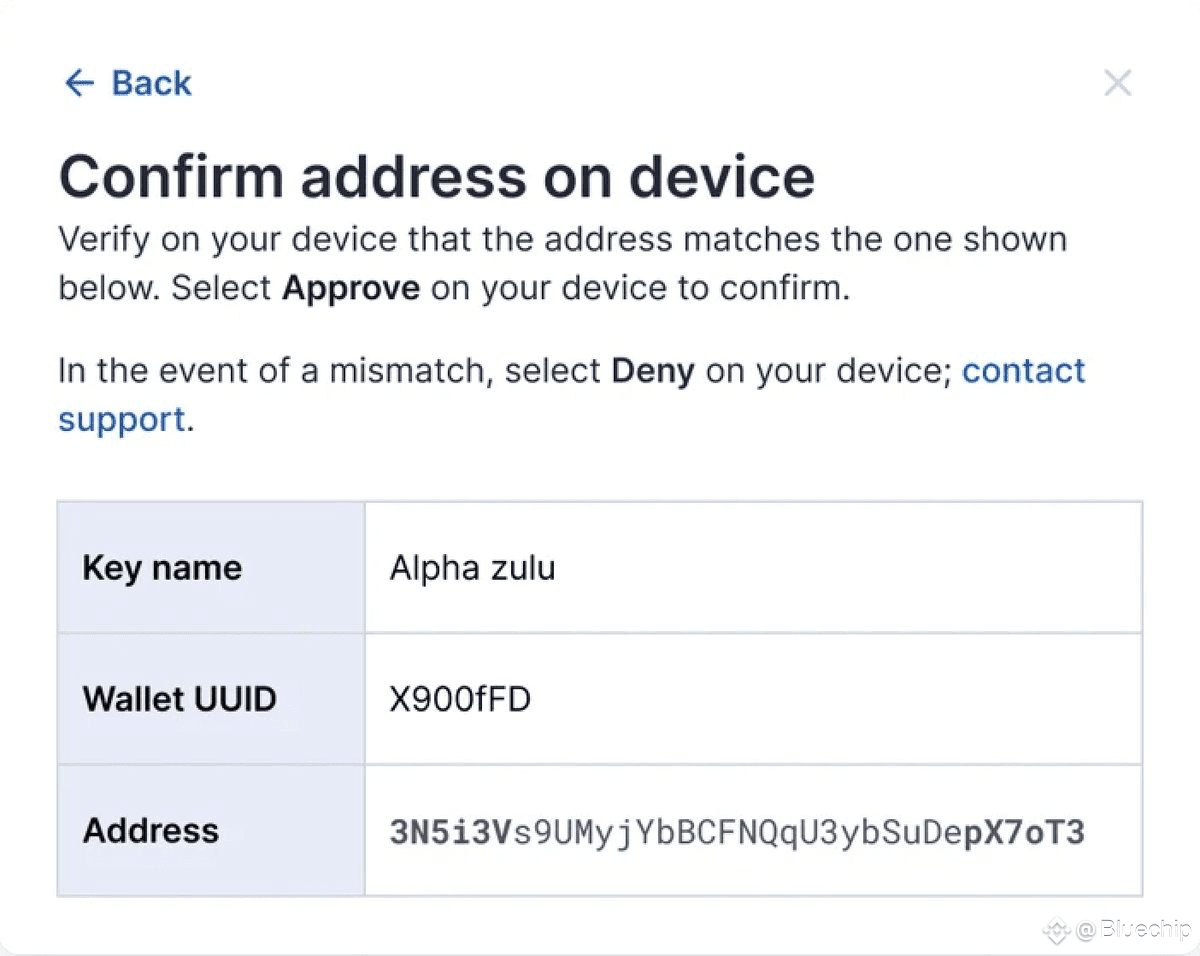
Task: Go back using the Back link
Action: (128, 83)
